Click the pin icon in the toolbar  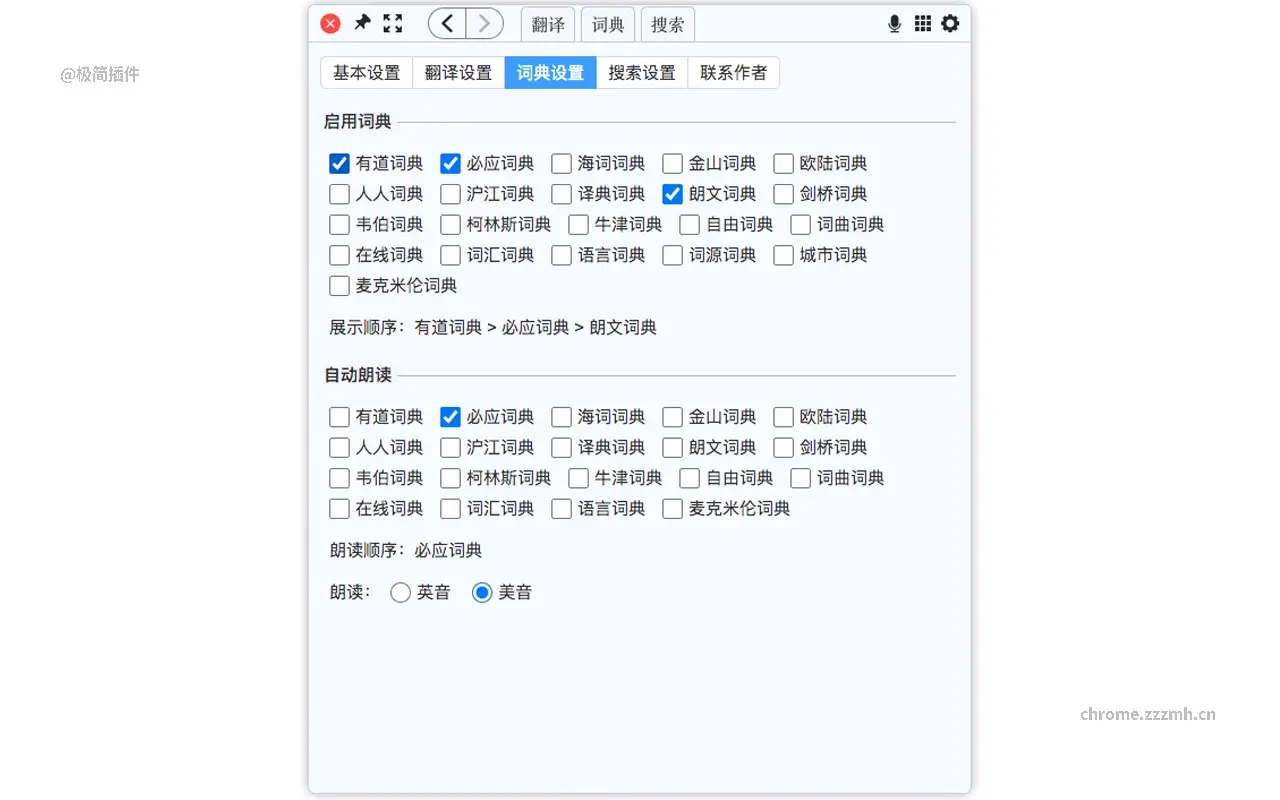pyautogui.click(x=362, y=22)
